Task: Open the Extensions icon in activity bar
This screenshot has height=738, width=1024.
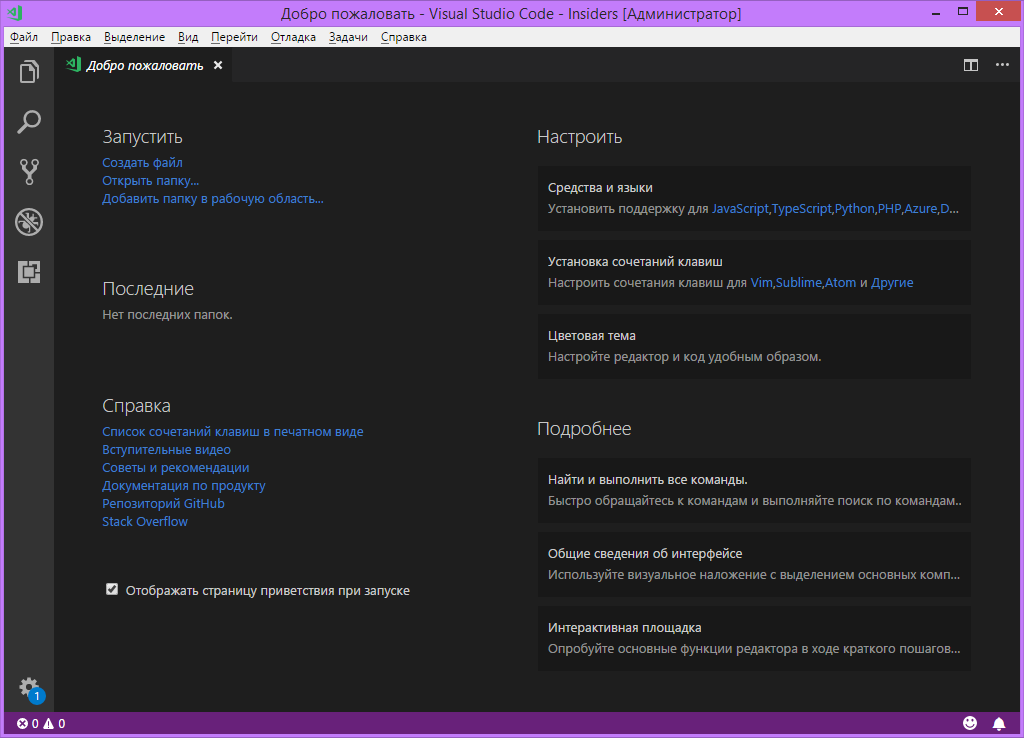Action: (29, 272)
